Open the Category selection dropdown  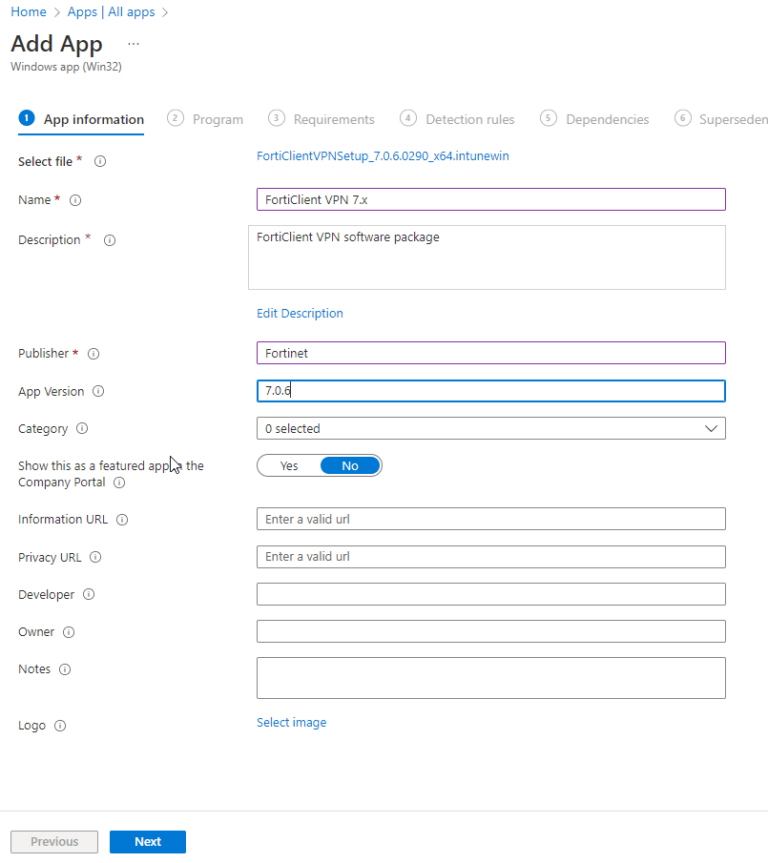(x=711, y=428)
